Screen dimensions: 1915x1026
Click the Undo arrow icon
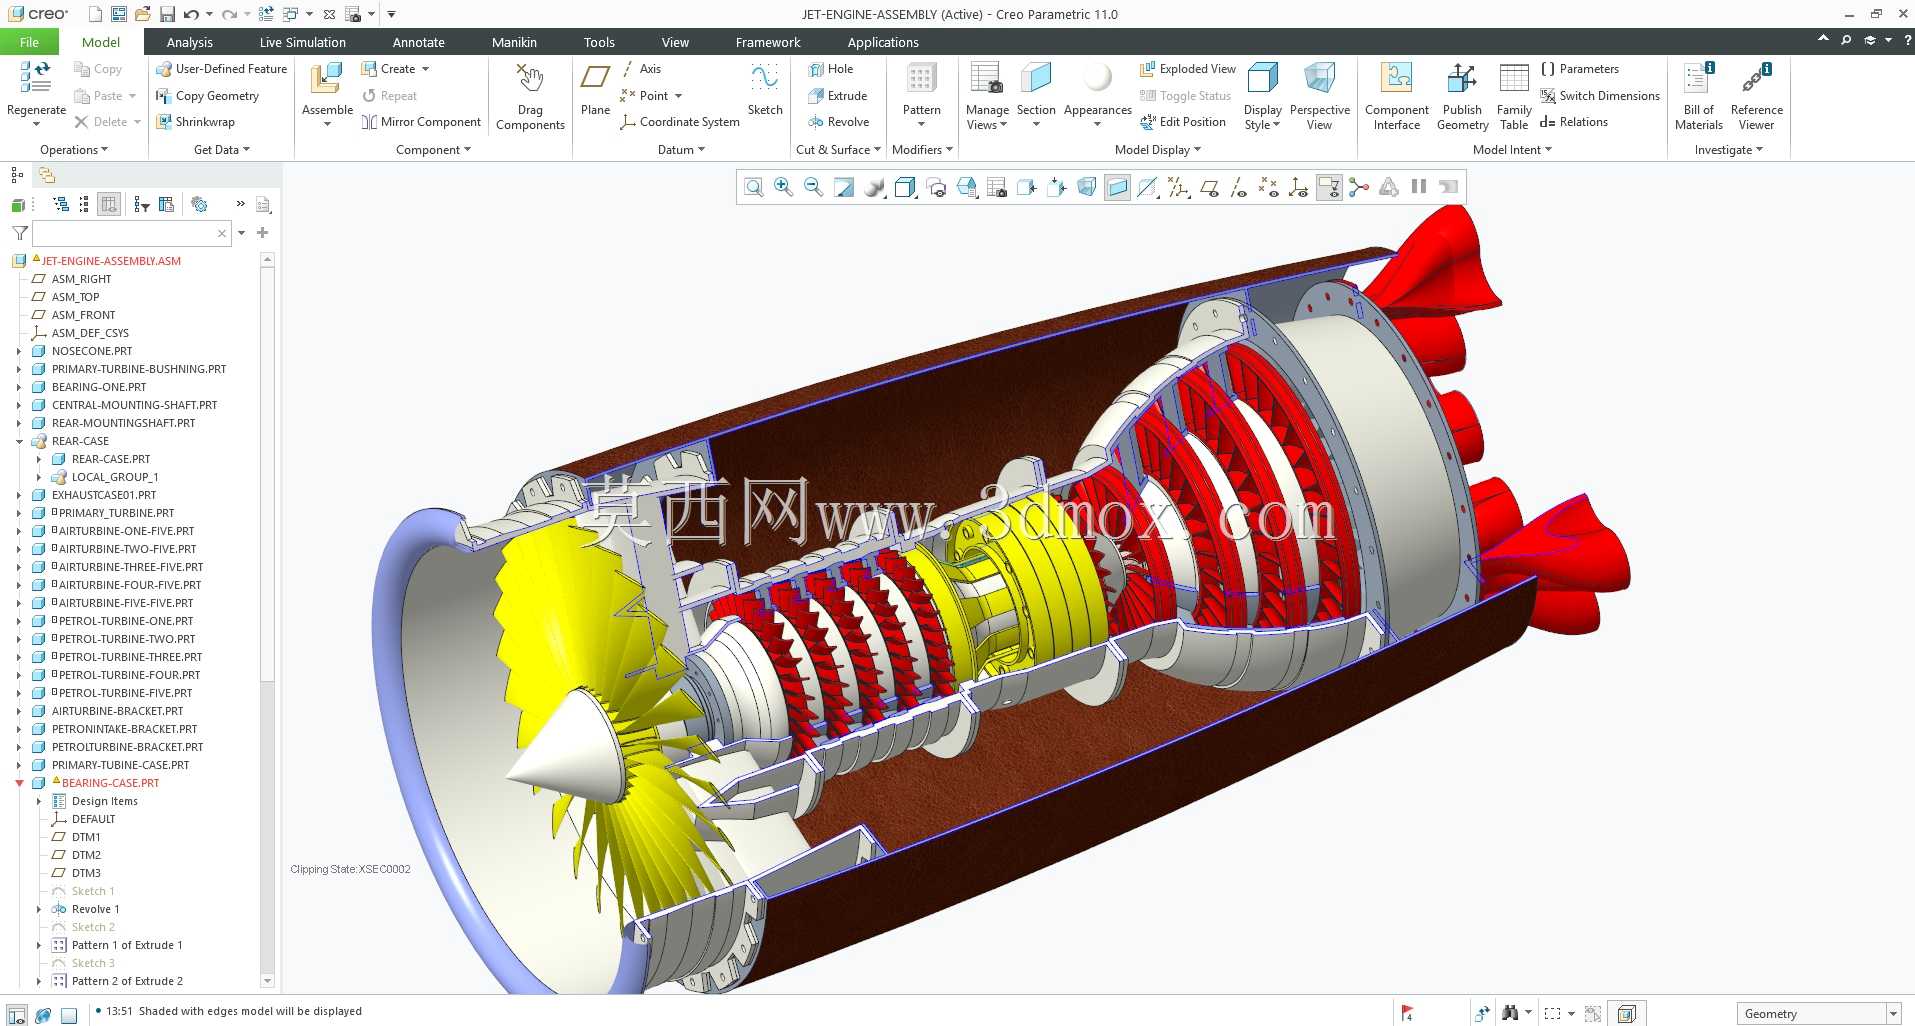(x=191, y=14)
